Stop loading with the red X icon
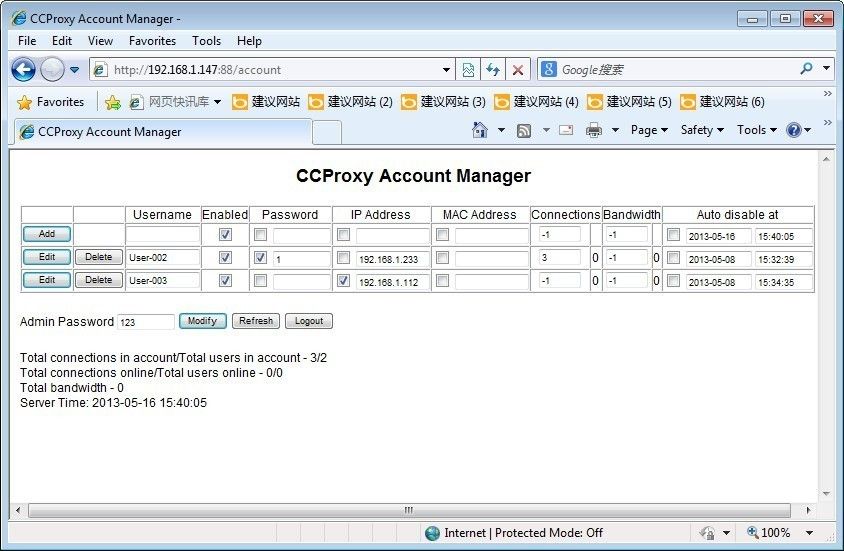The image size is (844, 551). click(518, 69)
